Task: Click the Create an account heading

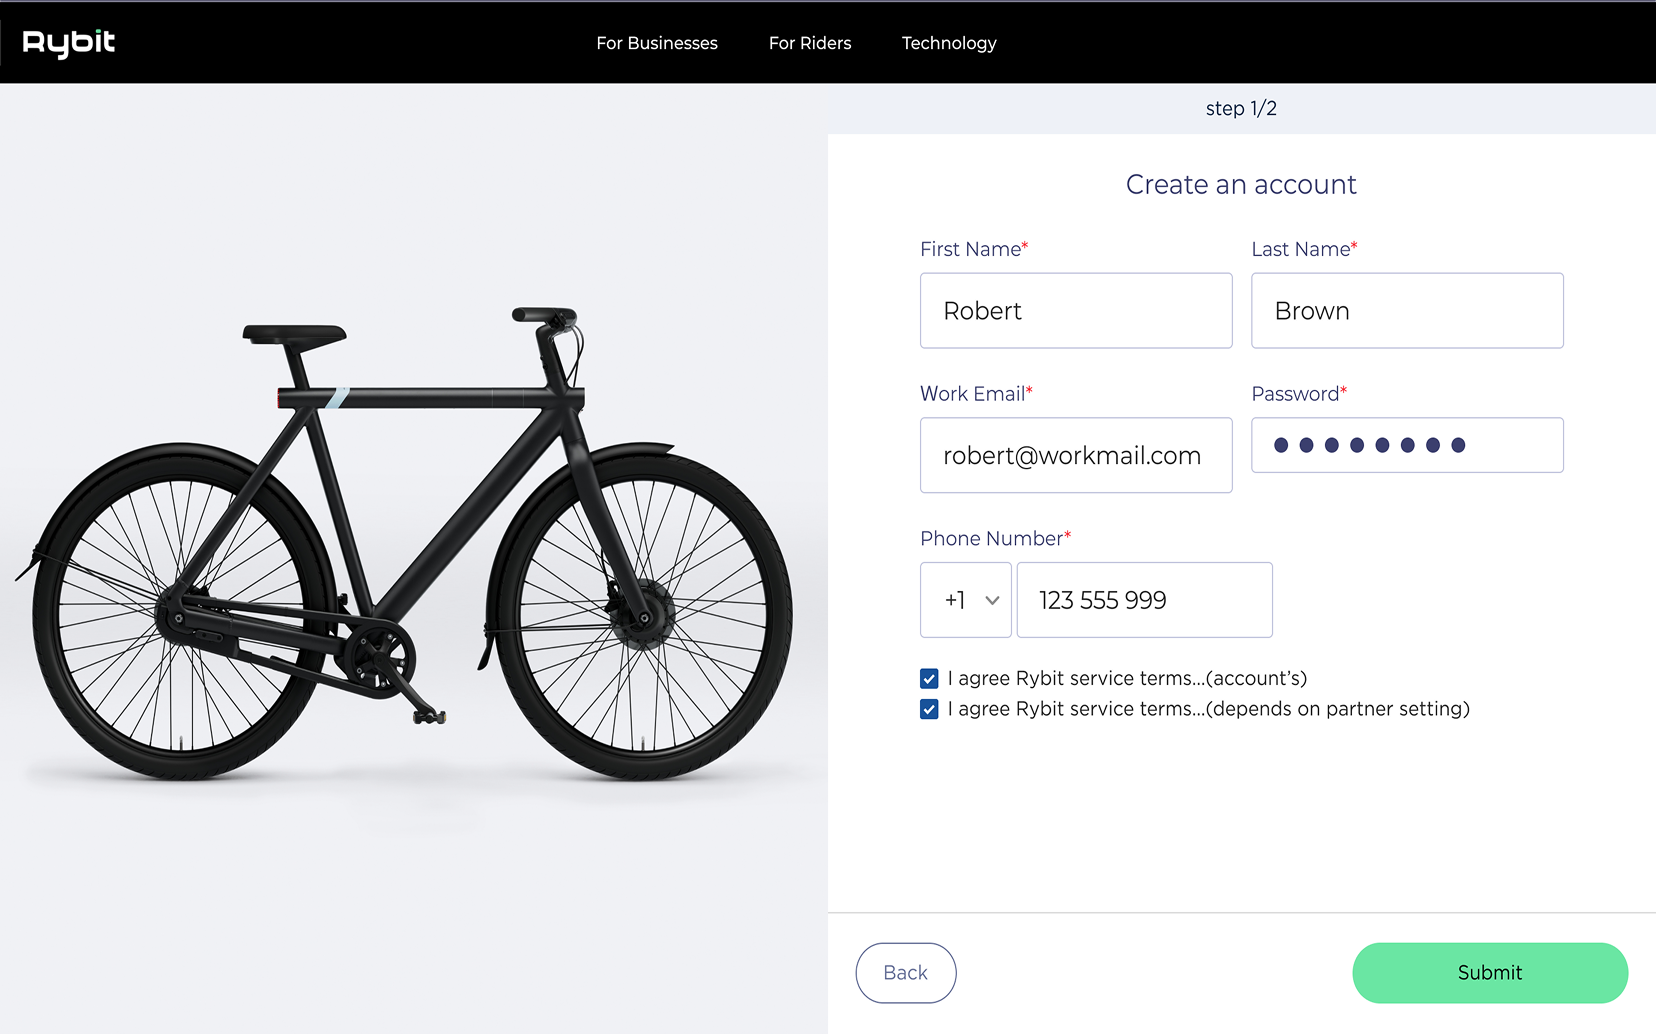Action: point(1241,184)
